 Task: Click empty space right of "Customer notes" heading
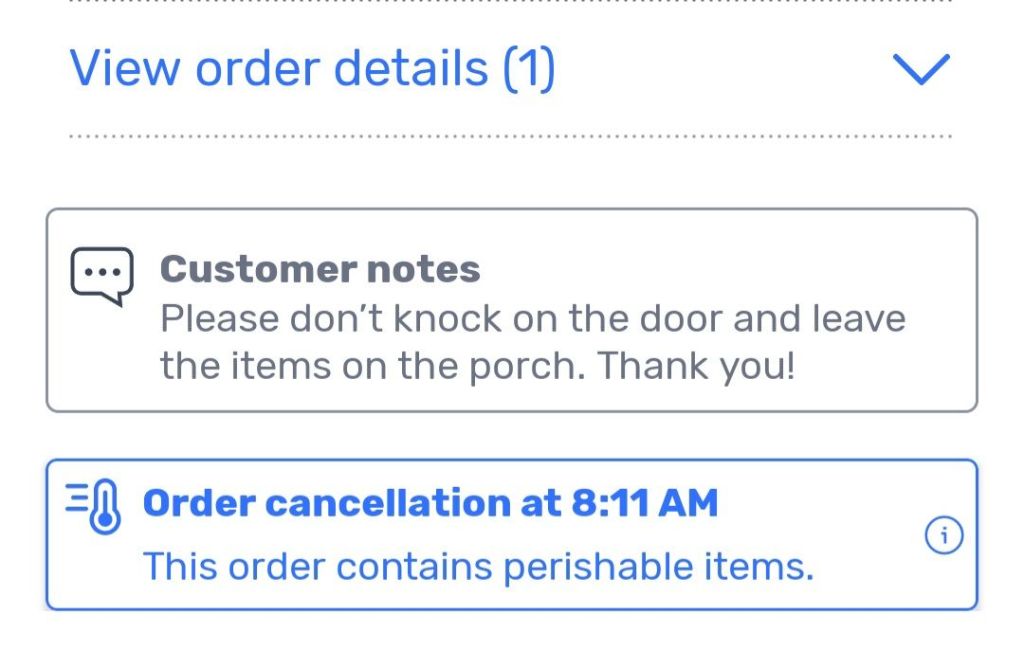pos(720,269)
